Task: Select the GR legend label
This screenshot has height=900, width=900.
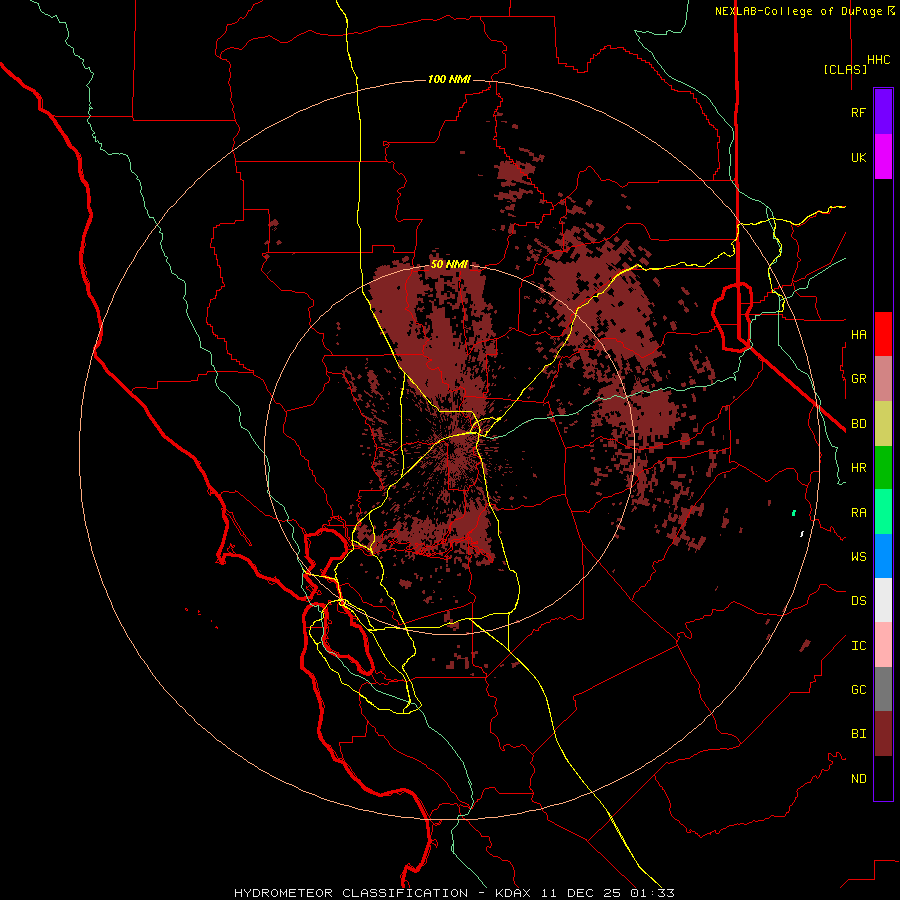Action: (858, 379)
